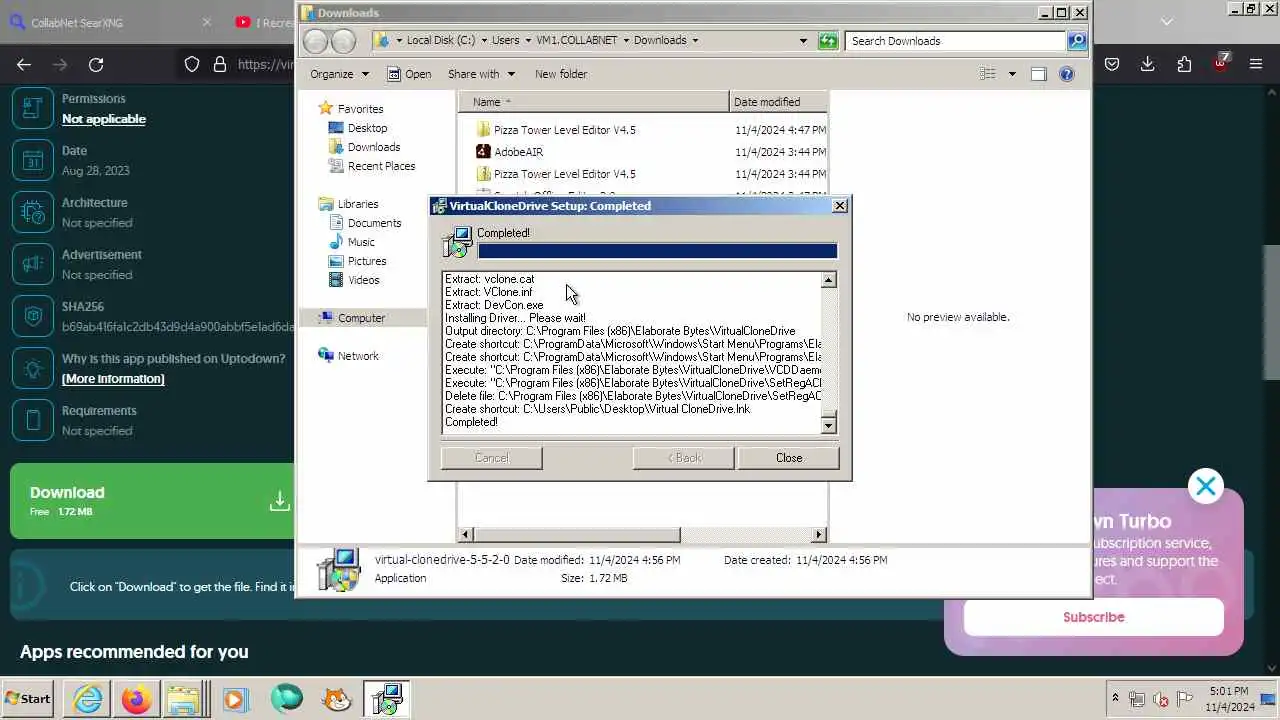The image size is (1280, 720).
Task: Click New folder in Explorer toolbar
Action: pos(561,74)
